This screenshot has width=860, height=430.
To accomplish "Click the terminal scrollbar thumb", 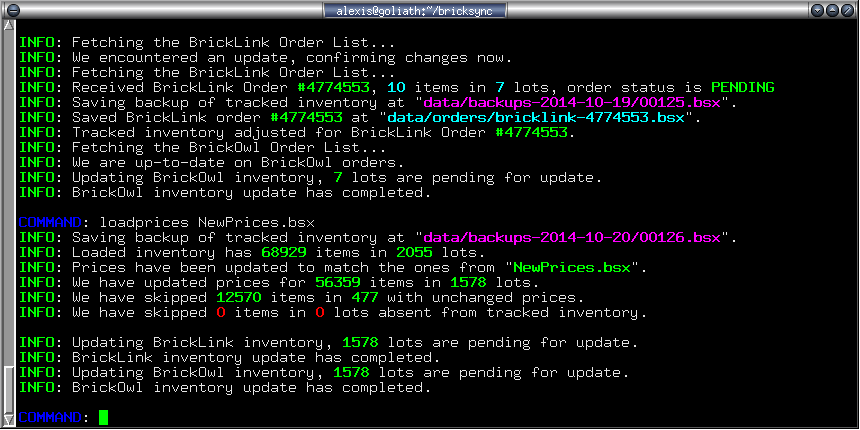I will pos(8,386).
